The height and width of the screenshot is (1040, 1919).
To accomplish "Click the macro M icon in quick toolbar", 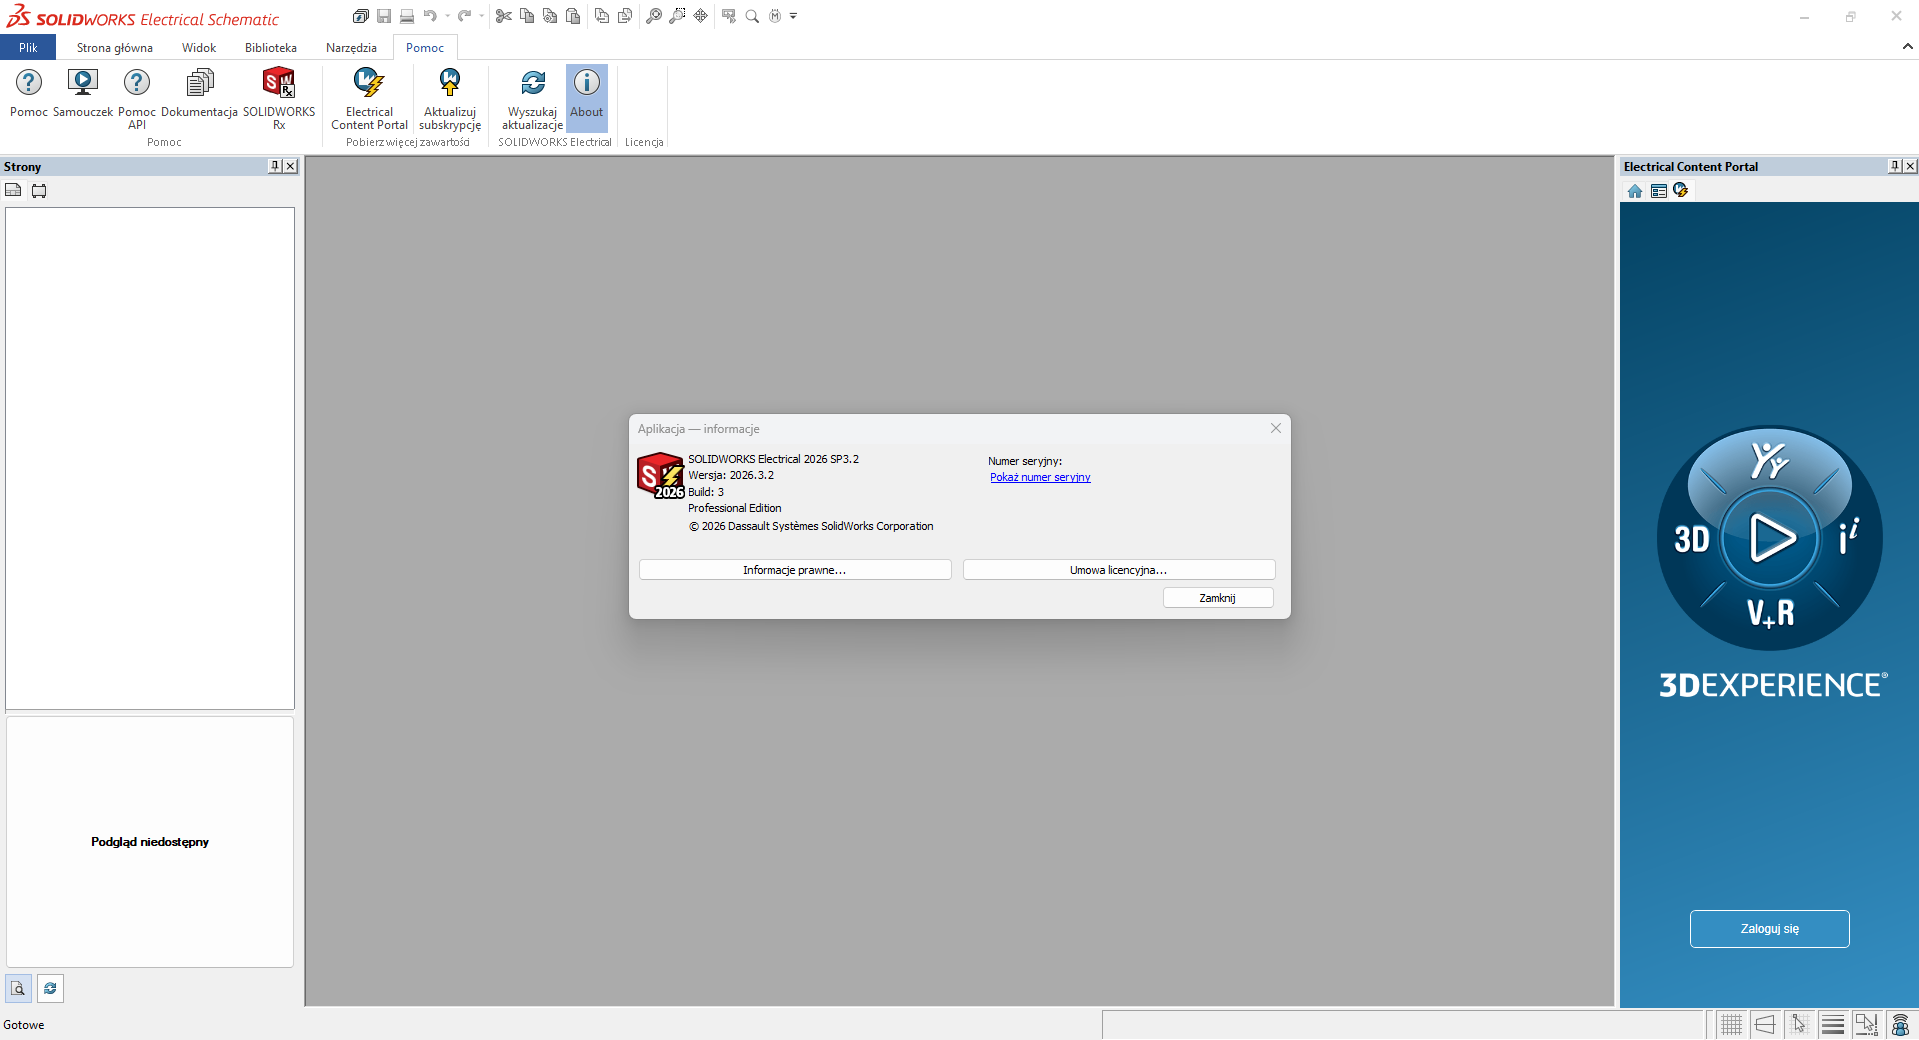I will pyautogui.click(x=775, y=16).
